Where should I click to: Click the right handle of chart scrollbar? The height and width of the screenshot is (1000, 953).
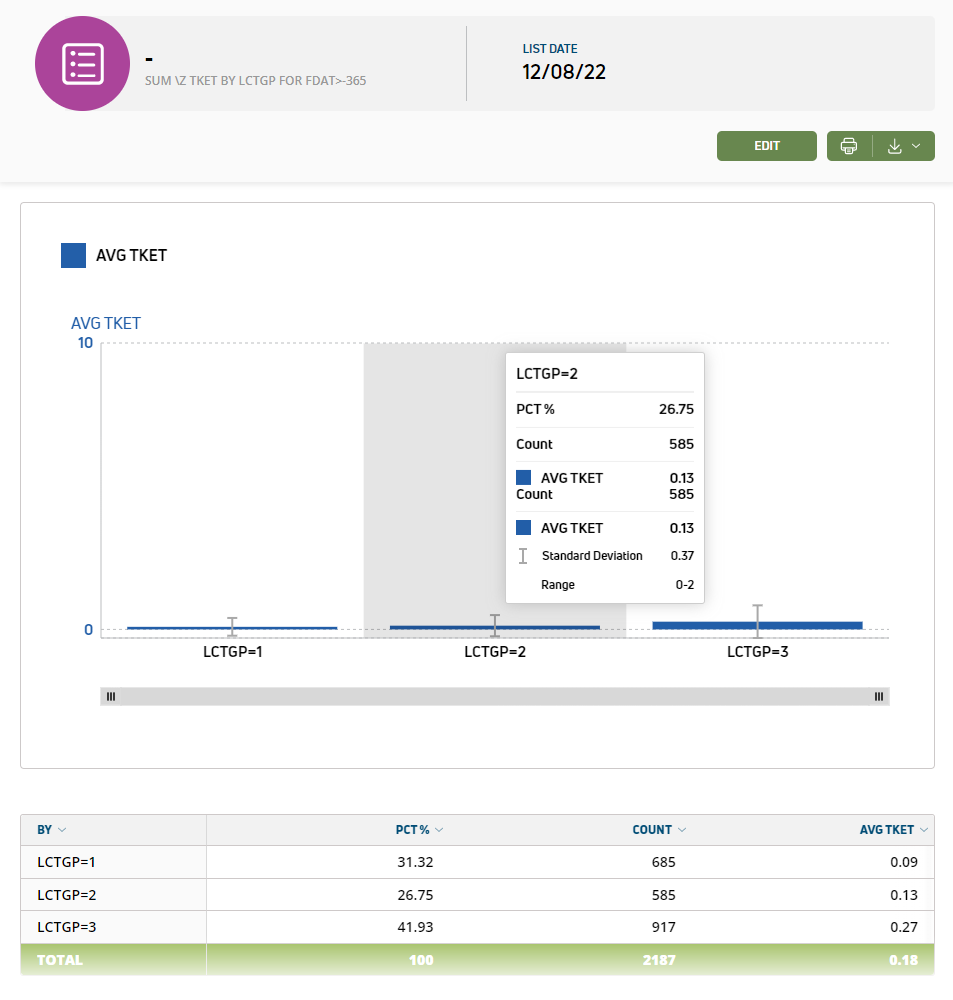(879, 697)
